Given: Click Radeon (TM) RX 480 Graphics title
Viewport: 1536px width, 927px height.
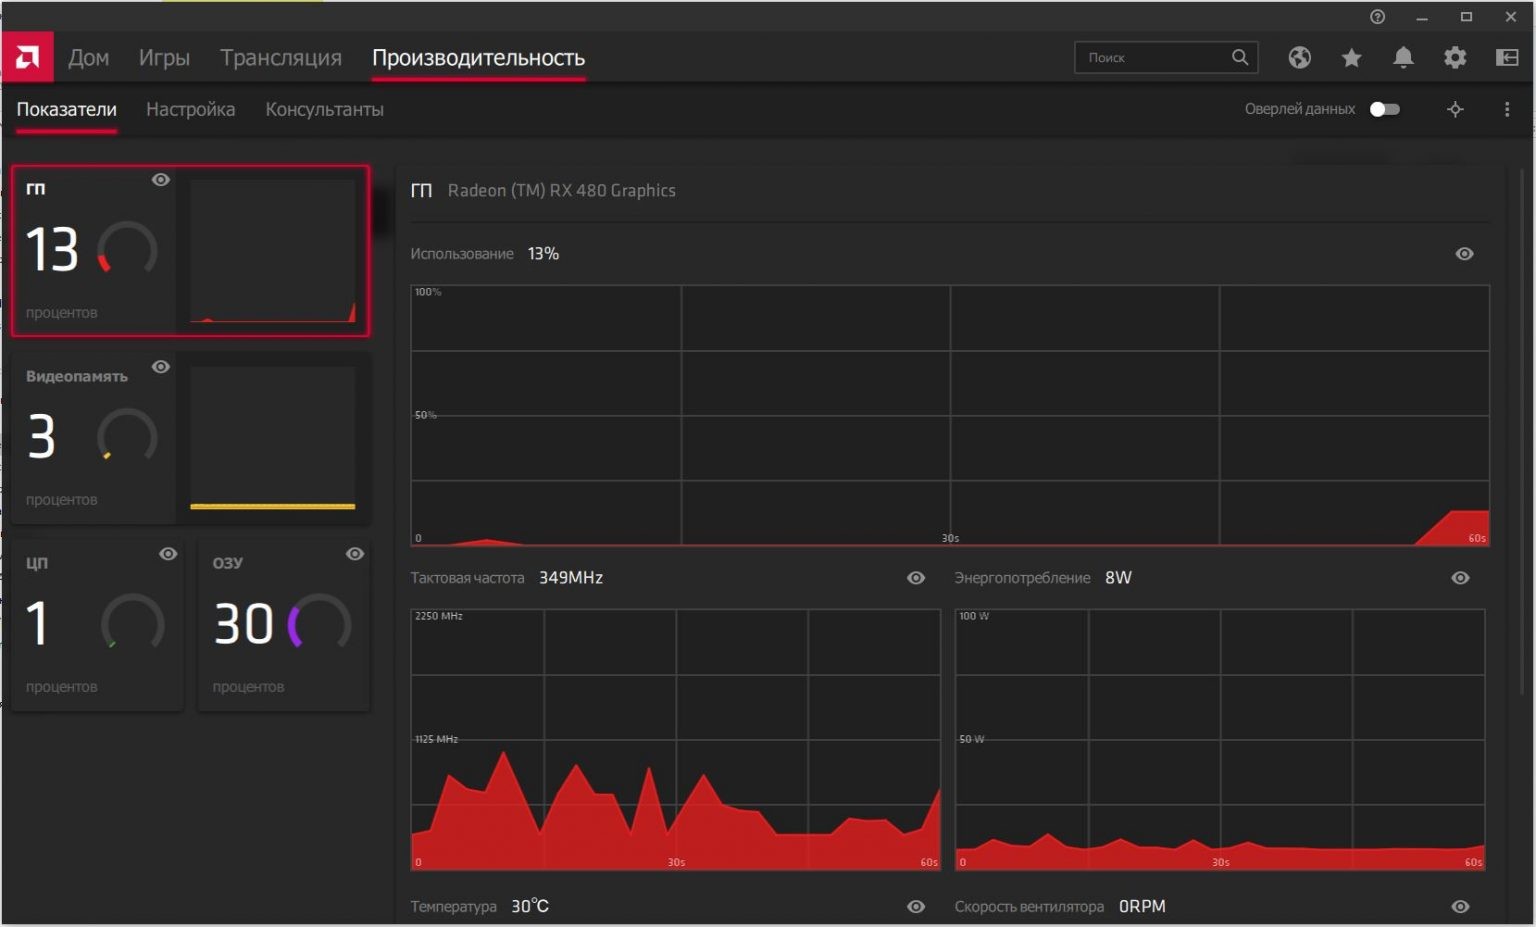Looking at the screenshot, I should [x=561, y=190].
